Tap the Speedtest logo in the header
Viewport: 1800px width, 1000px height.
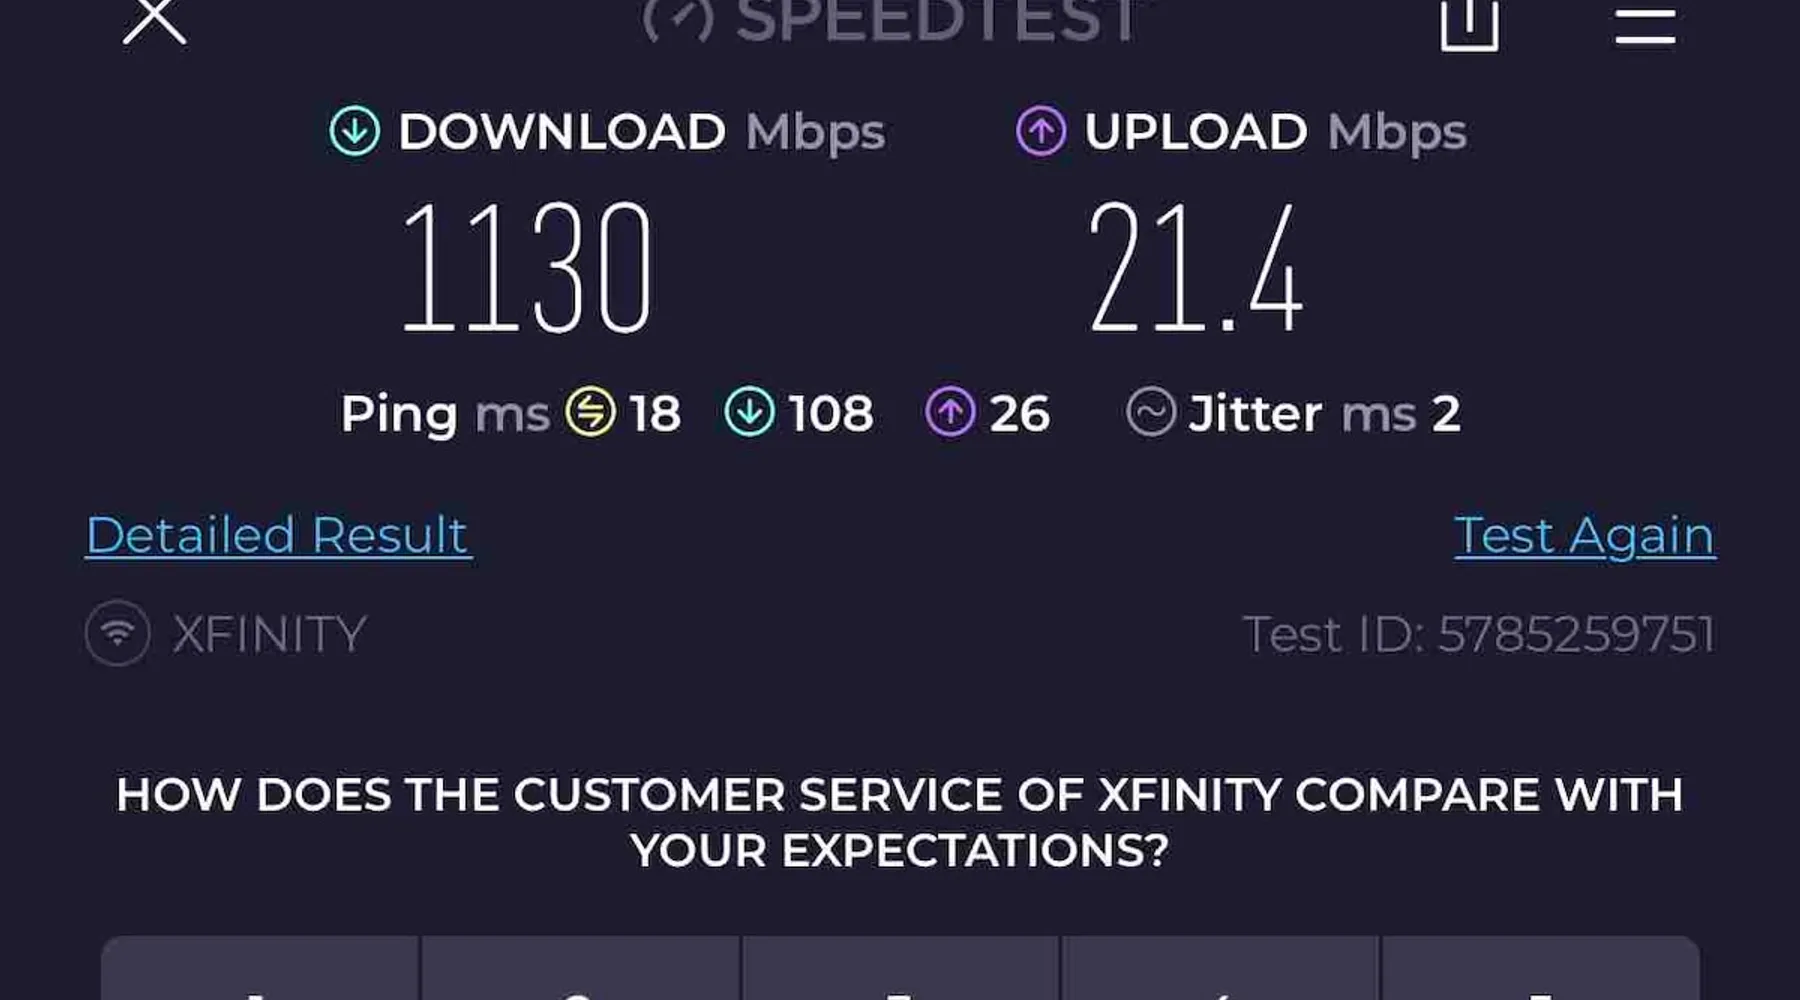[x=890, y=20]
